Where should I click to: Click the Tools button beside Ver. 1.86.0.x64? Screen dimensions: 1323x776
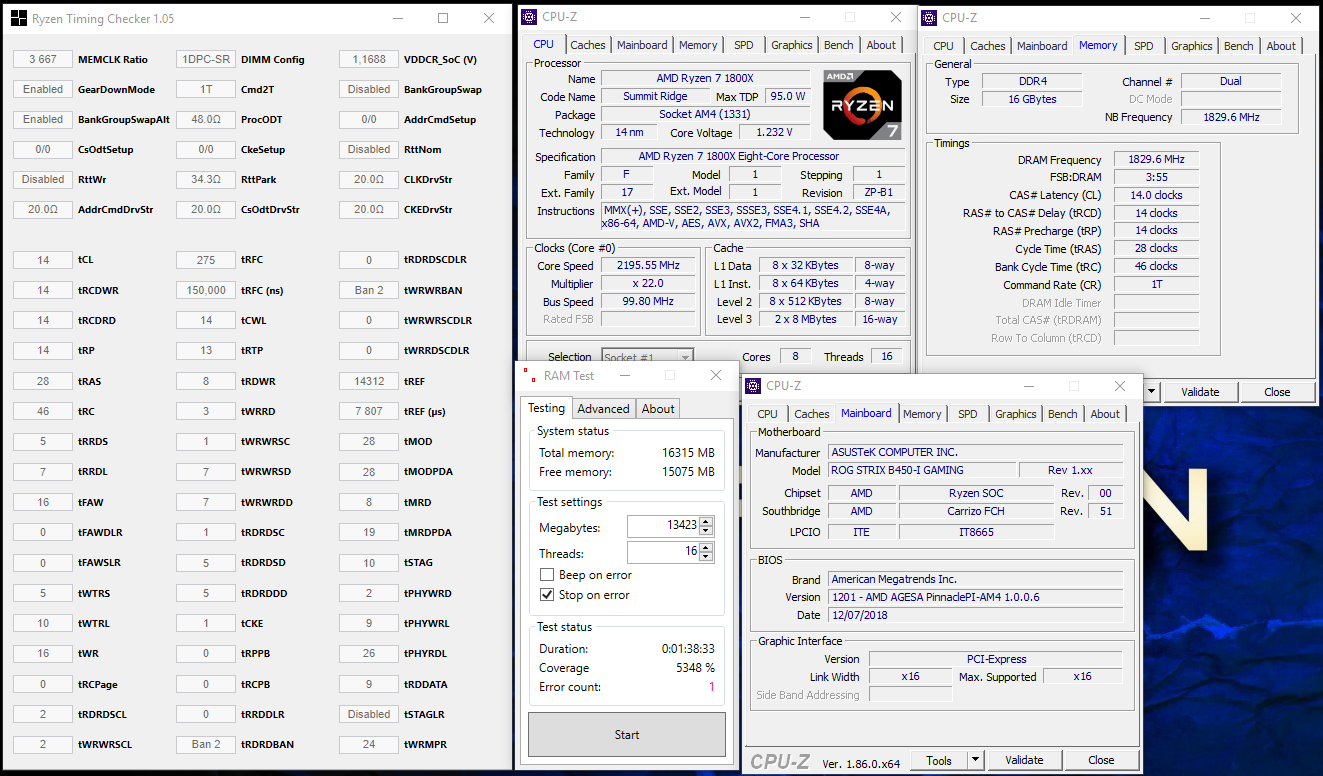[x=940, y=760]
